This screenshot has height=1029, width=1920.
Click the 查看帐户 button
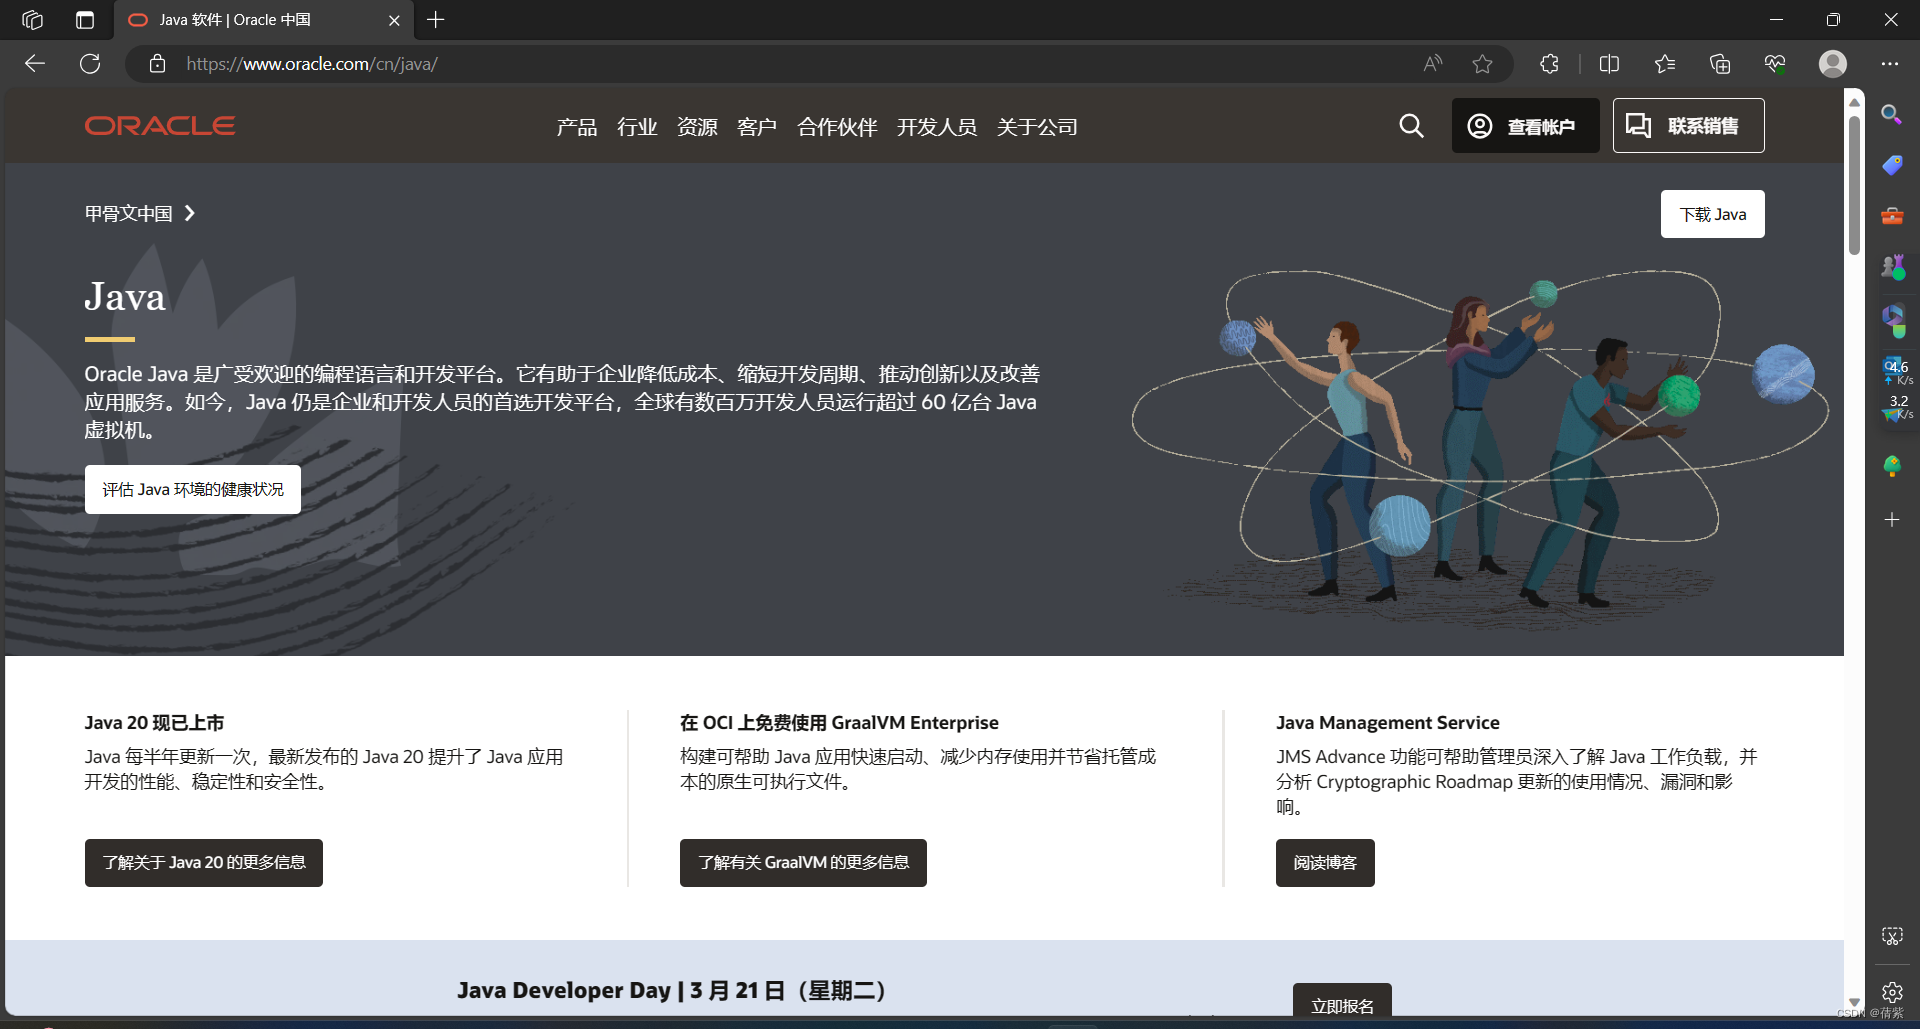(1525, 126)
